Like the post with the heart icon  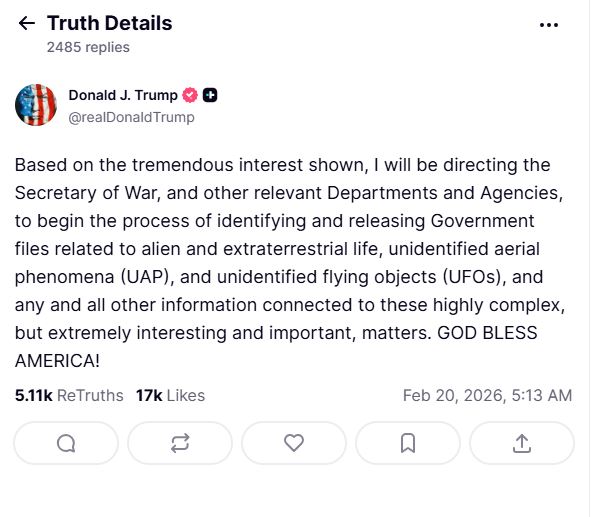294,443
